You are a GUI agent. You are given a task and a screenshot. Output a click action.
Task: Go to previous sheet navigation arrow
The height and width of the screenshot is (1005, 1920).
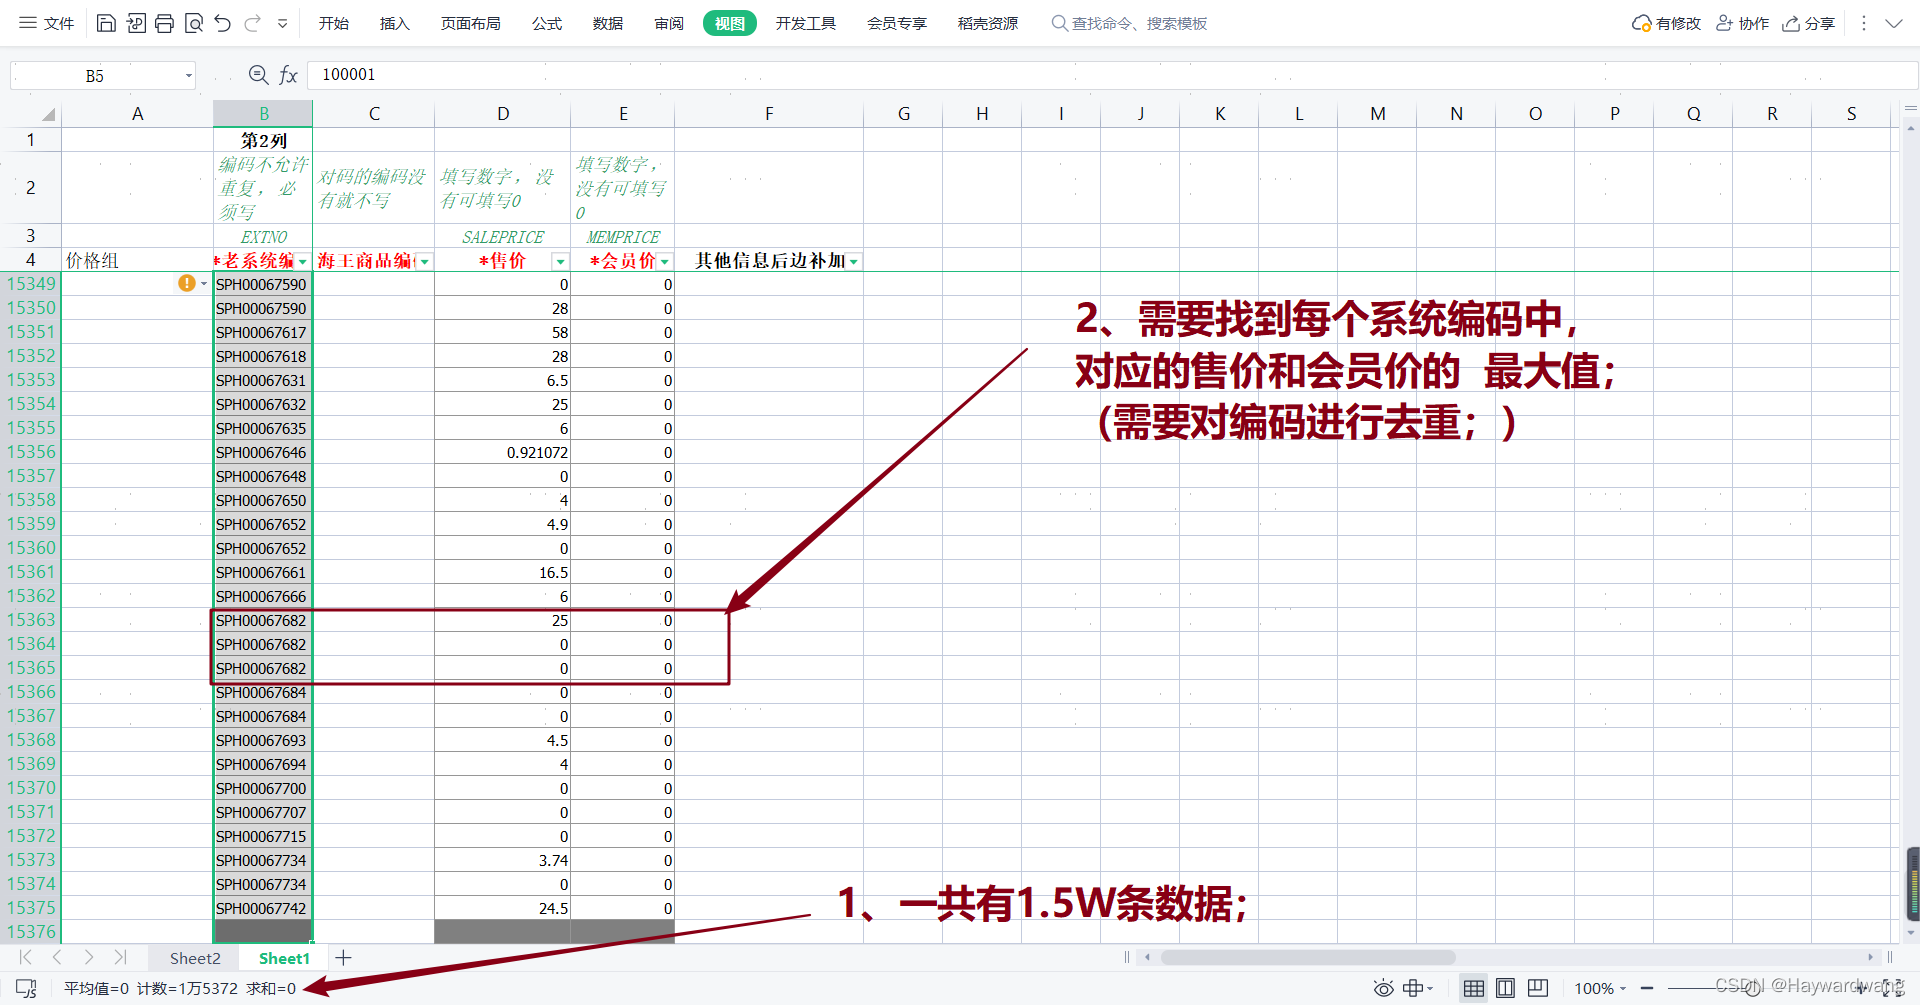click(57, 958)
